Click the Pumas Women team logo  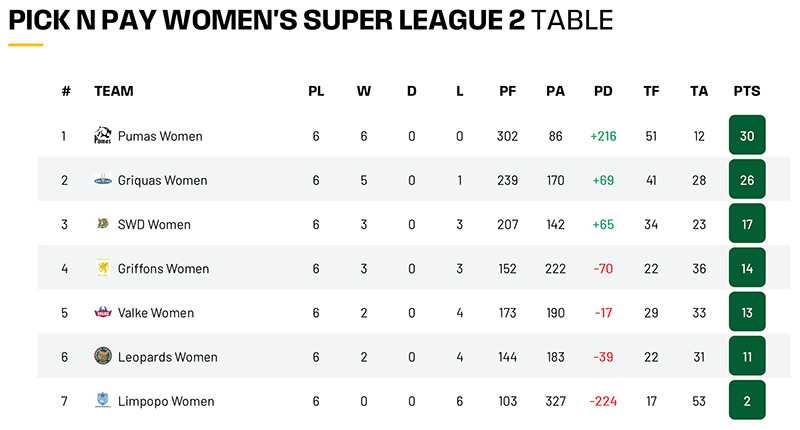click(x=103, y=135)
